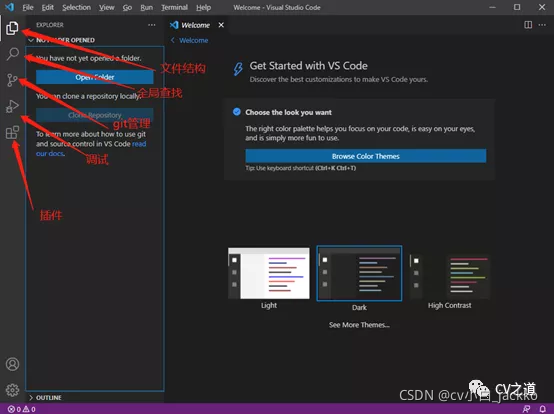Click the feedback icon in status bar
The image size is (554, 414).
[526, 409]
